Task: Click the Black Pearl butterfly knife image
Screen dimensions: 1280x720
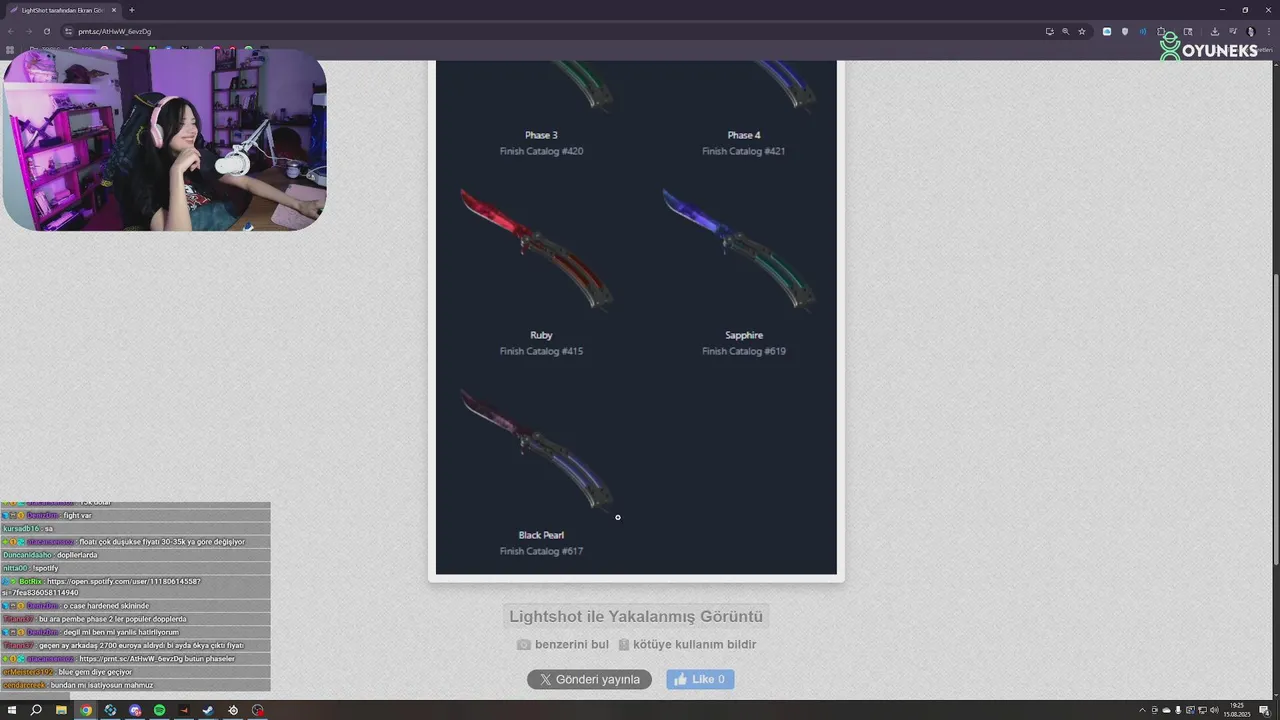Action: pyautogui.click(x=538, y=450)
